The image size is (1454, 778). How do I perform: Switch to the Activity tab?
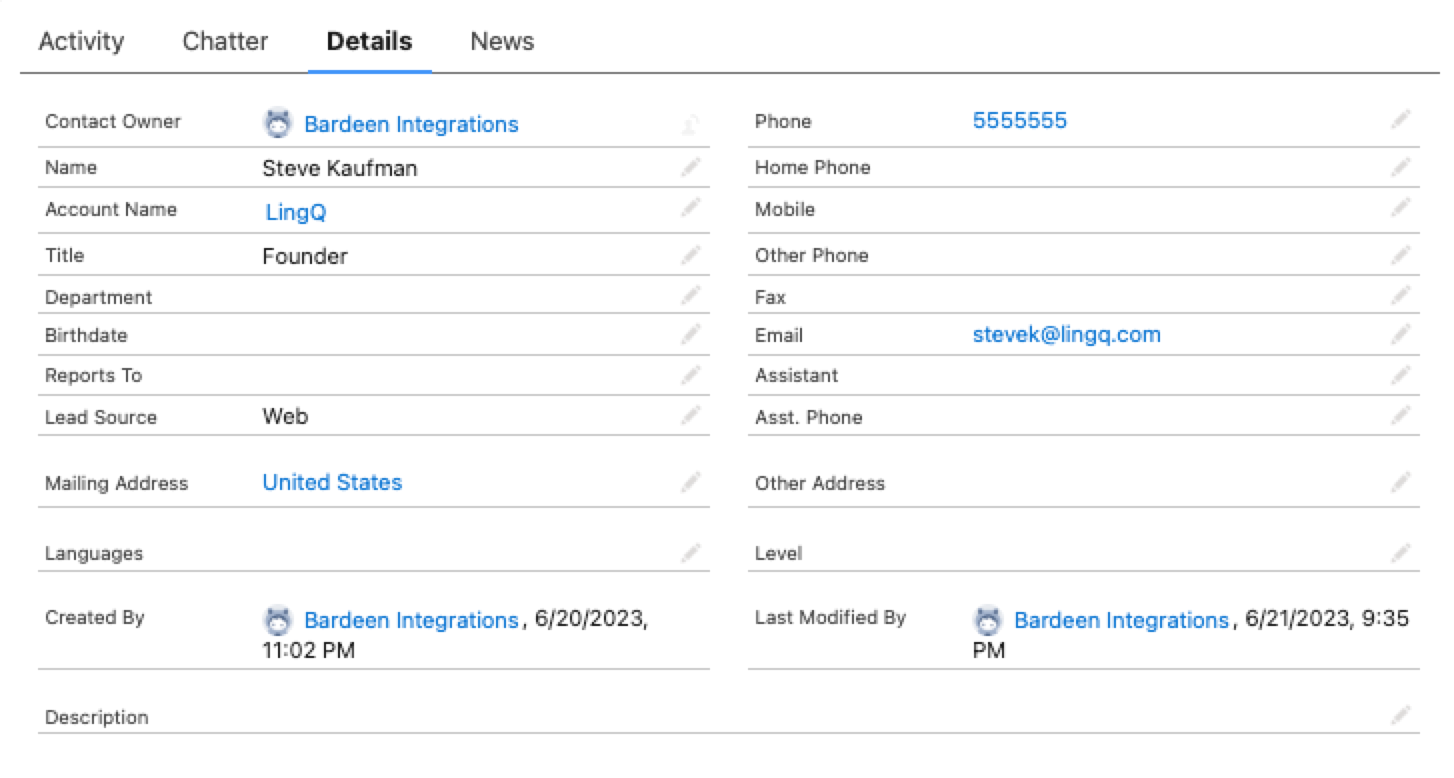(81, 41)
